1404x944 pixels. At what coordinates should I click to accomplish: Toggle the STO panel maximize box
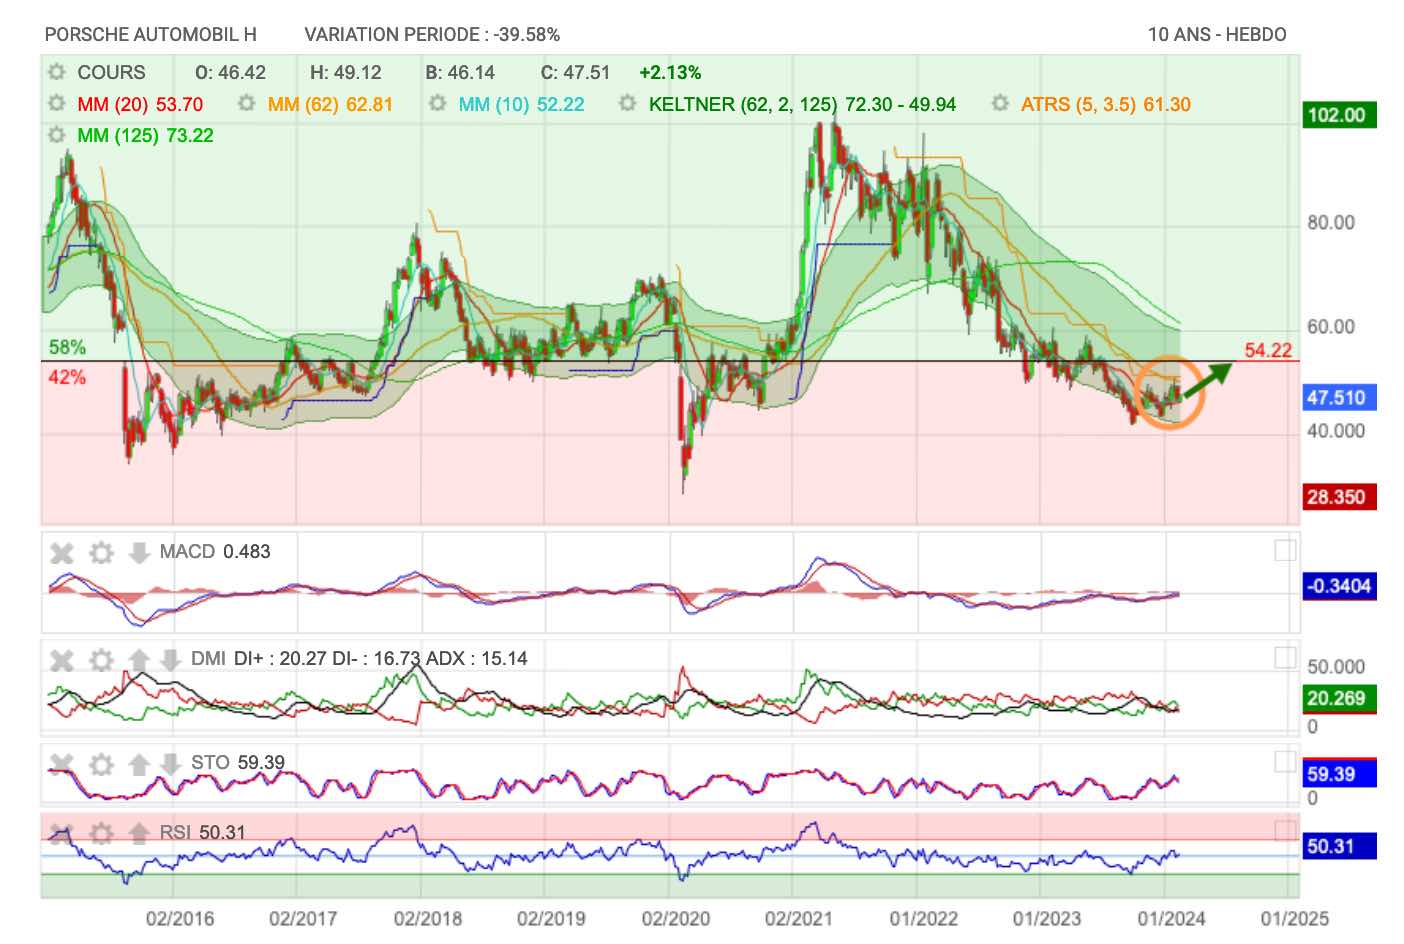click(x=1285, y=762)
